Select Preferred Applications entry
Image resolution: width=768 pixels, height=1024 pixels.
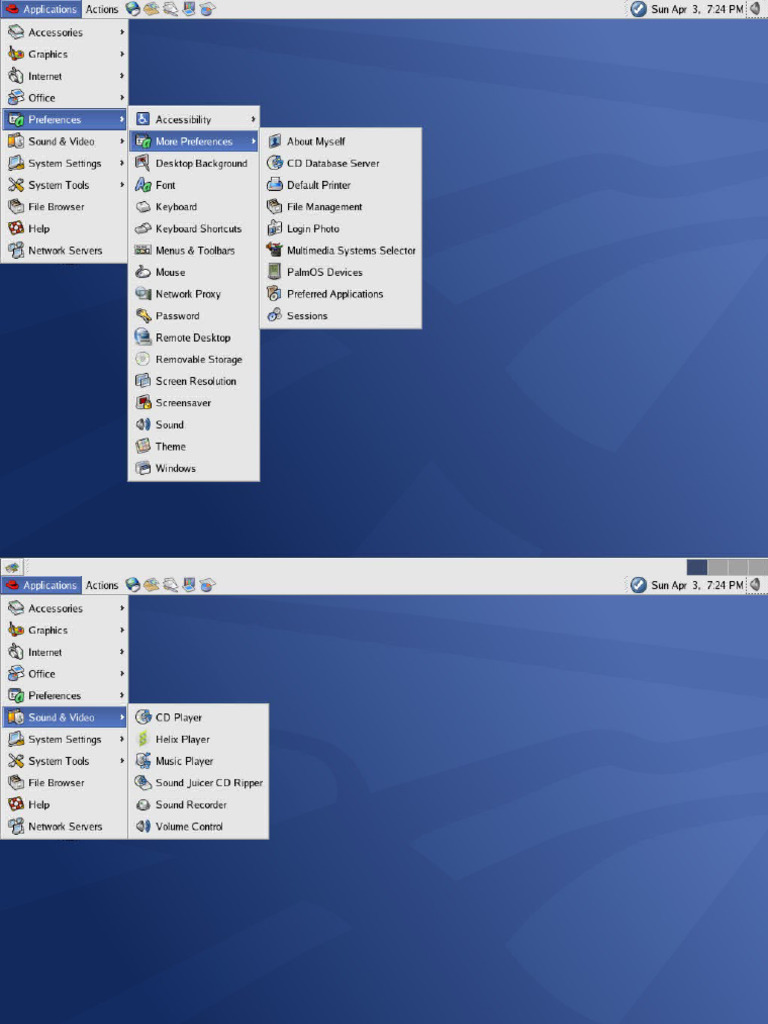340,294
